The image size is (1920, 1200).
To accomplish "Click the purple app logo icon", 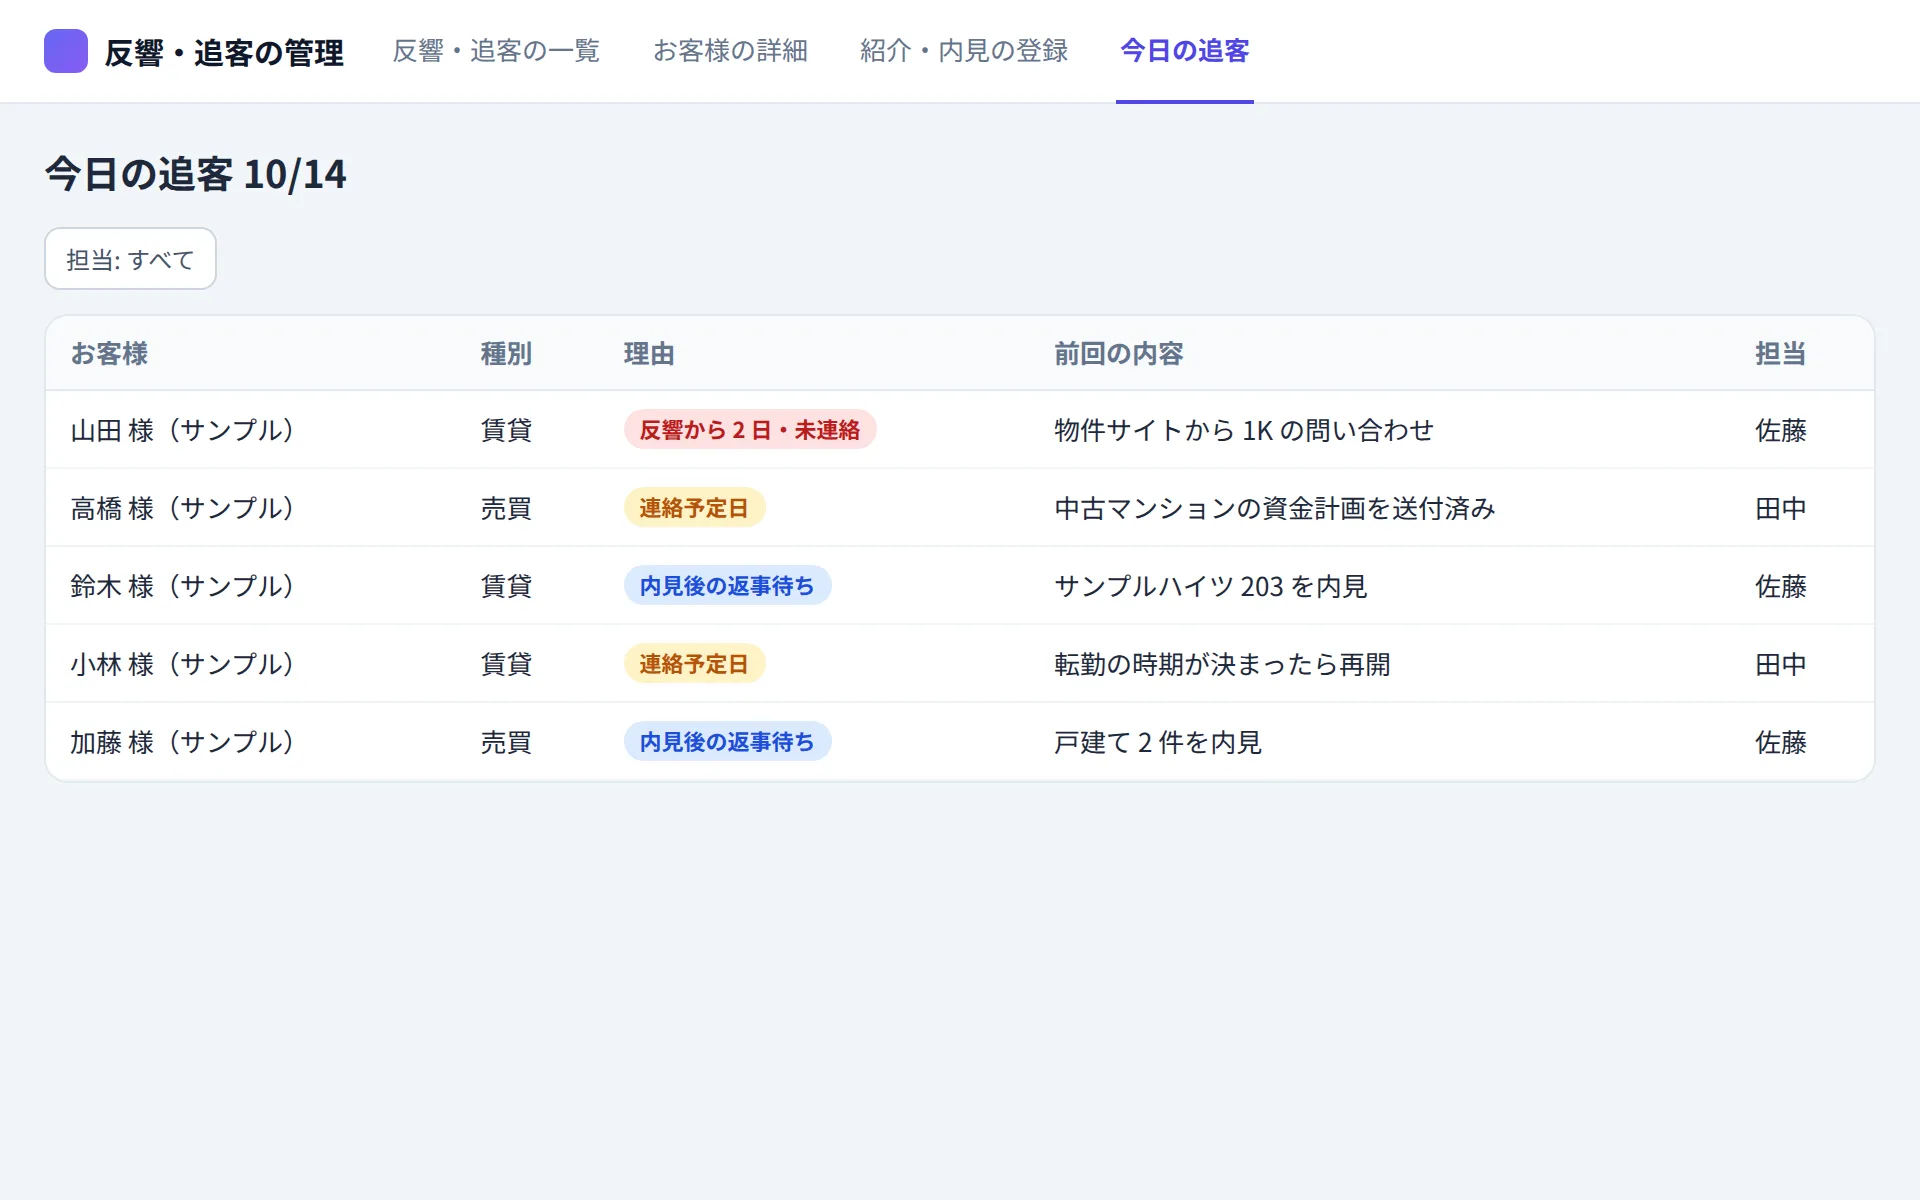I will [x=66, y=51].
